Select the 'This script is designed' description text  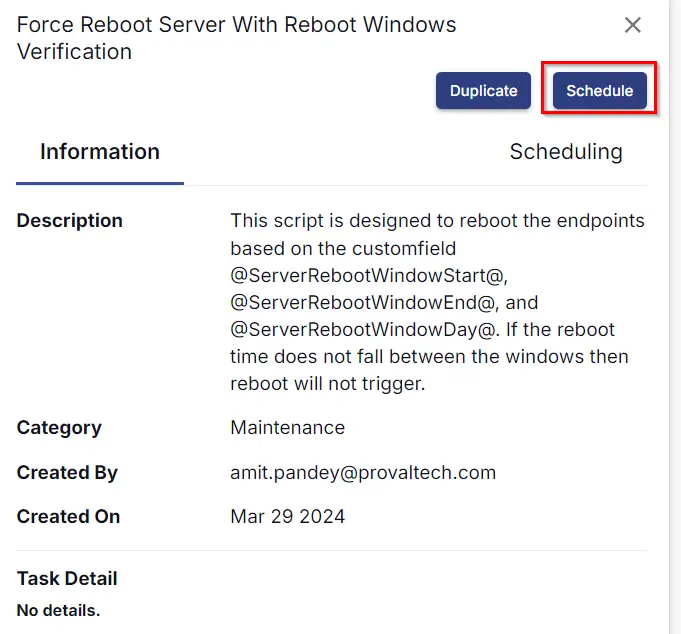[437, 302]
